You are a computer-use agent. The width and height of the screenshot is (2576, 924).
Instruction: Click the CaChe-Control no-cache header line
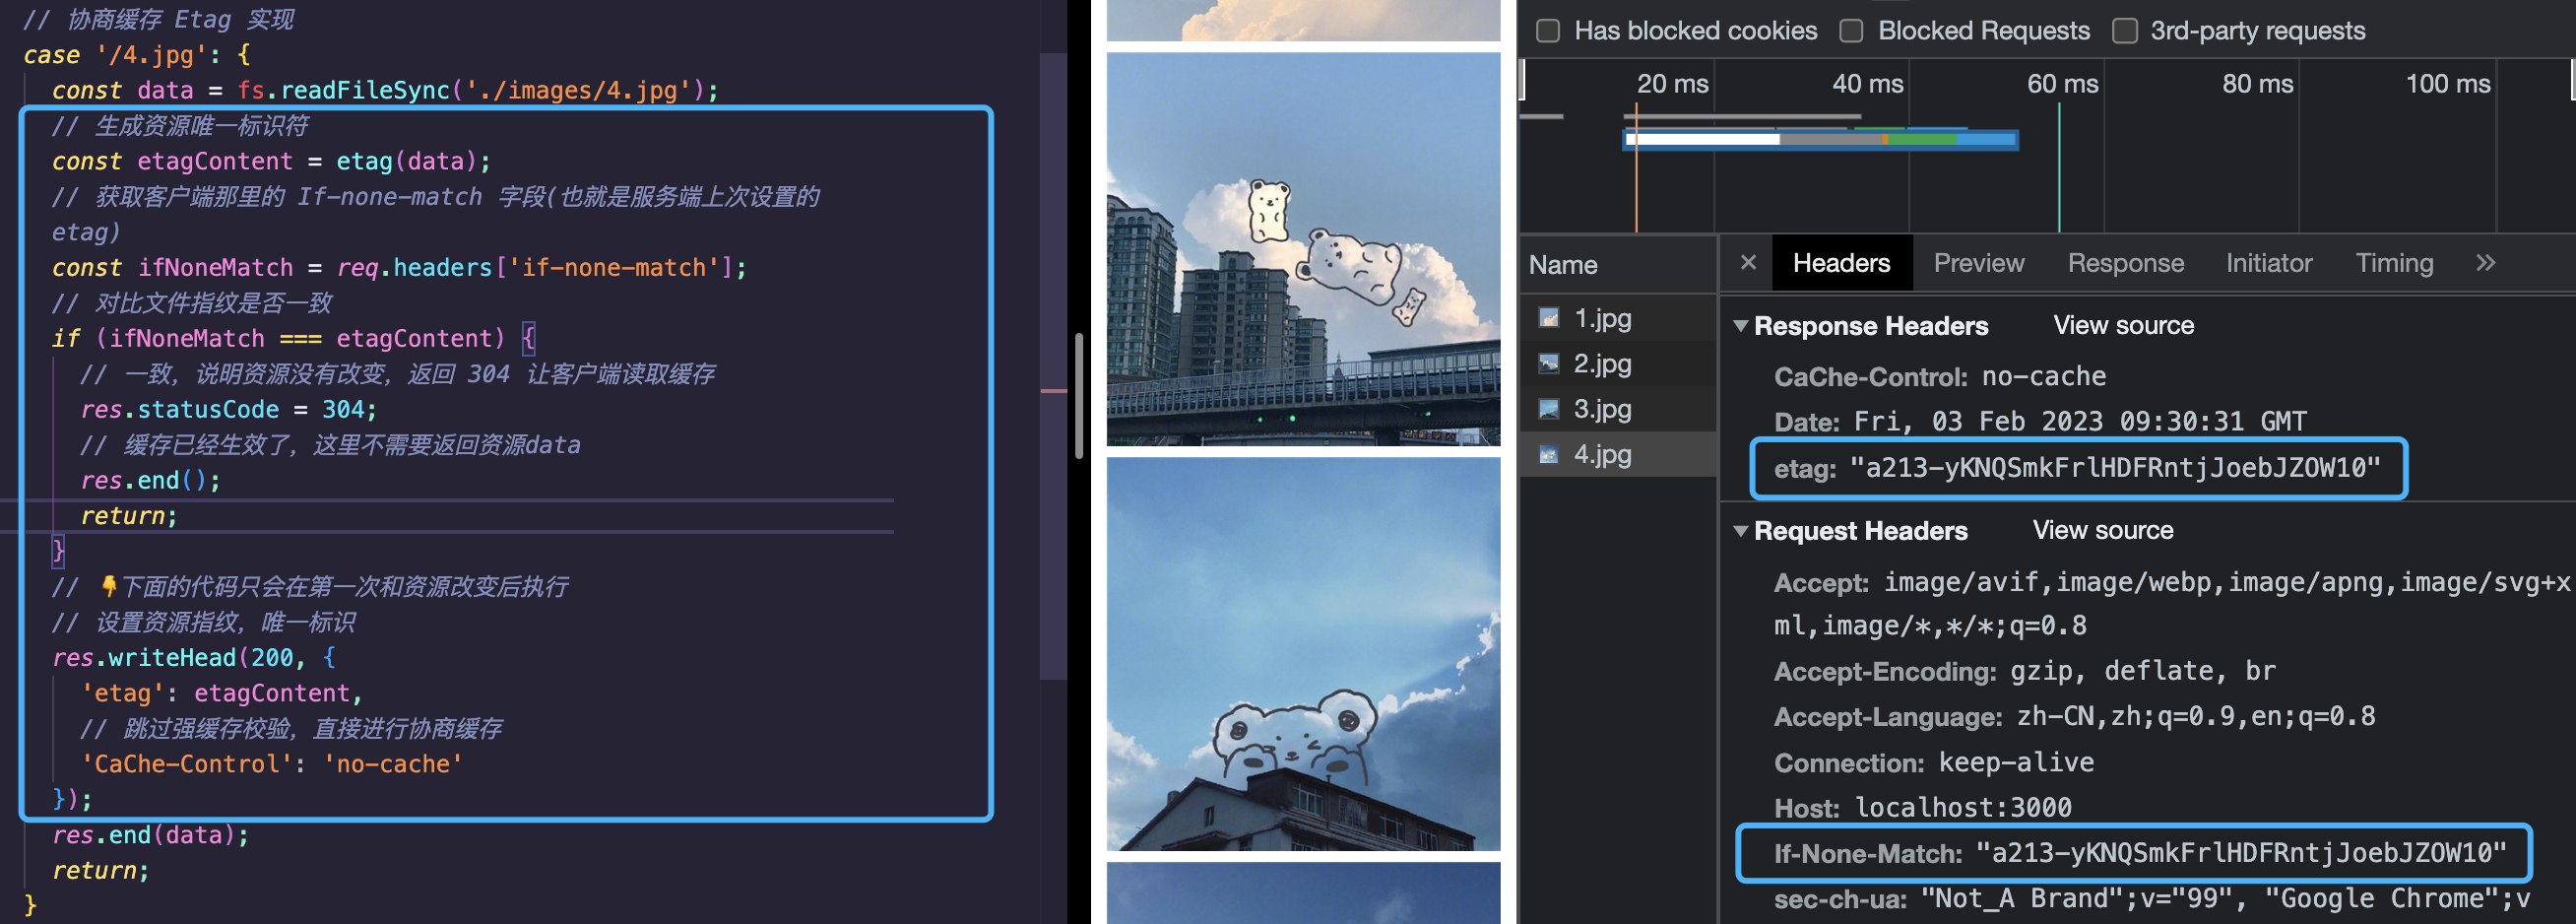point(1940,377)
